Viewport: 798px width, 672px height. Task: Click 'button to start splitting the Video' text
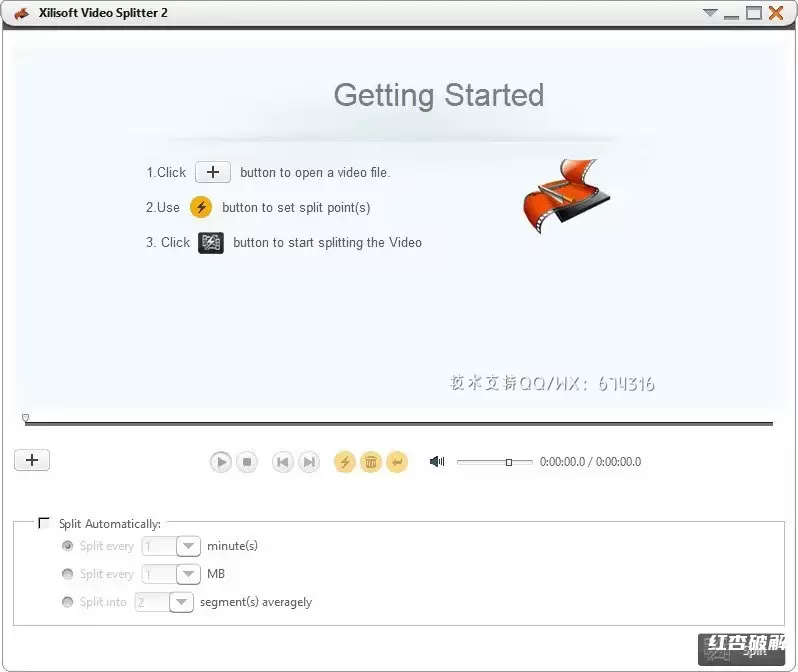[x=327, y=243]
